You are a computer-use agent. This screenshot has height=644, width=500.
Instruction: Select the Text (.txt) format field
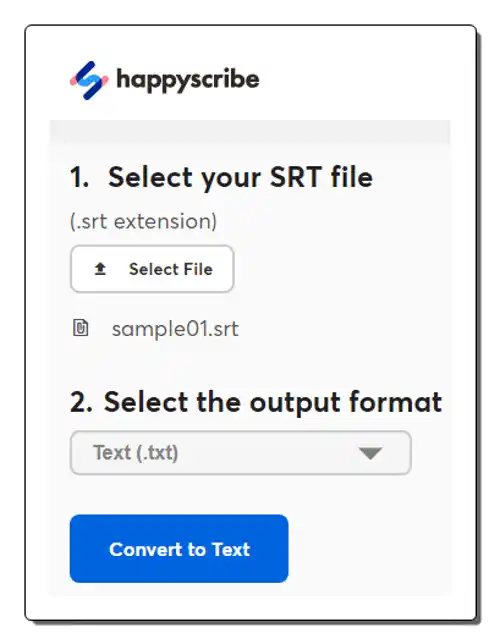click(241, 453)
